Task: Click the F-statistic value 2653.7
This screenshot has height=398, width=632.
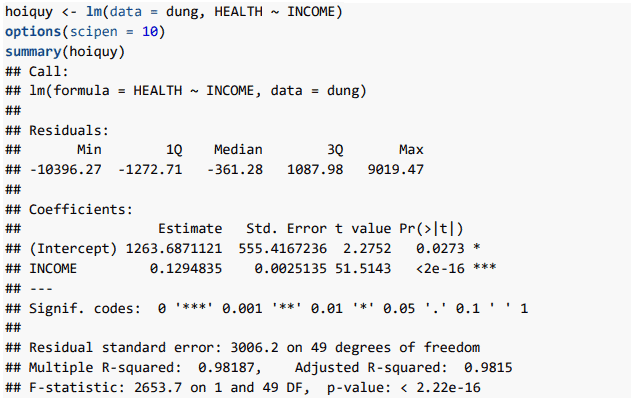Action: (158, 387)
